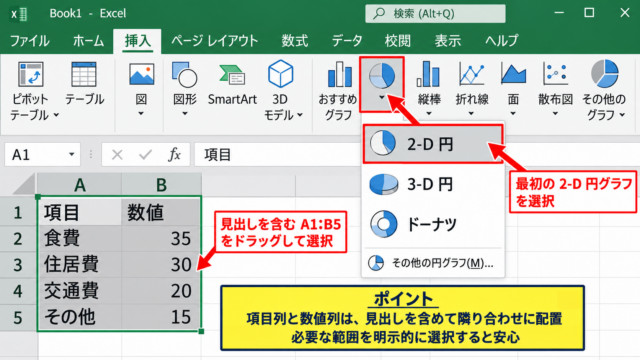This screenshot has height=360, width=640.
Task: Open the 表示 tab
Action: (x=448, y=41)
